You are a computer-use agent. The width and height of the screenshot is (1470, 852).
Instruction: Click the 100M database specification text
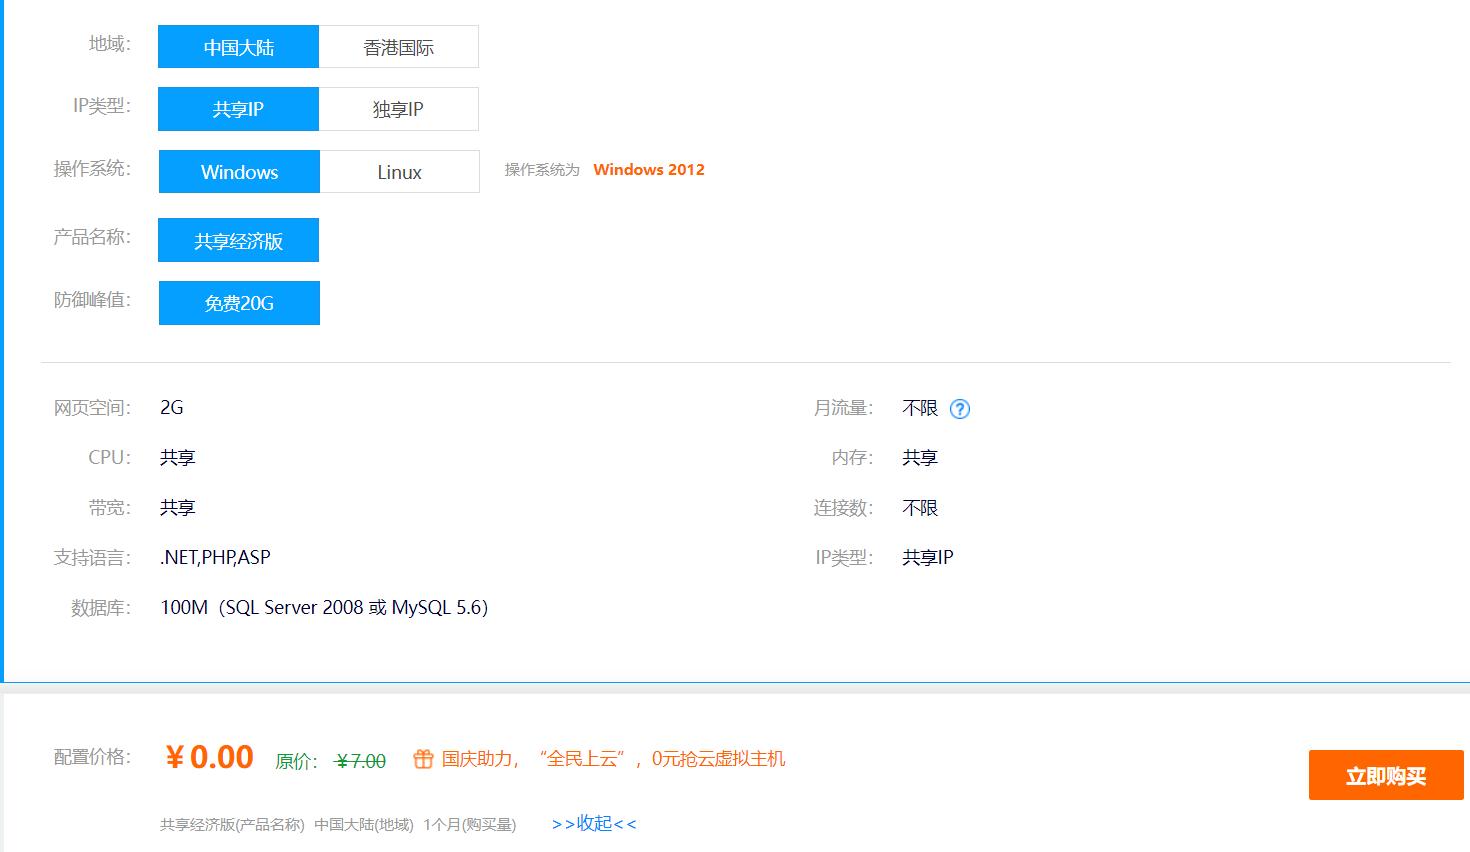click(x=325, y=607)
